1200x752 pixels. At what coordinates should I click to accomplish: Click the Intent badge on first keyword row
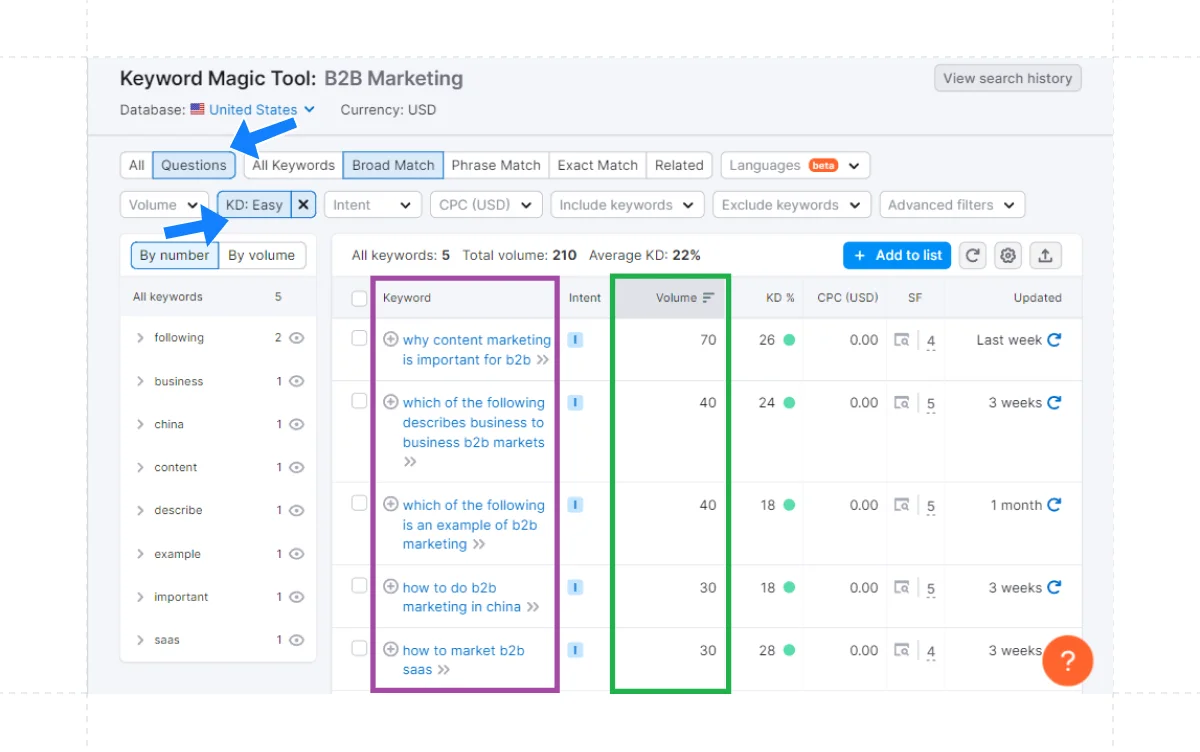click(575, 340)
